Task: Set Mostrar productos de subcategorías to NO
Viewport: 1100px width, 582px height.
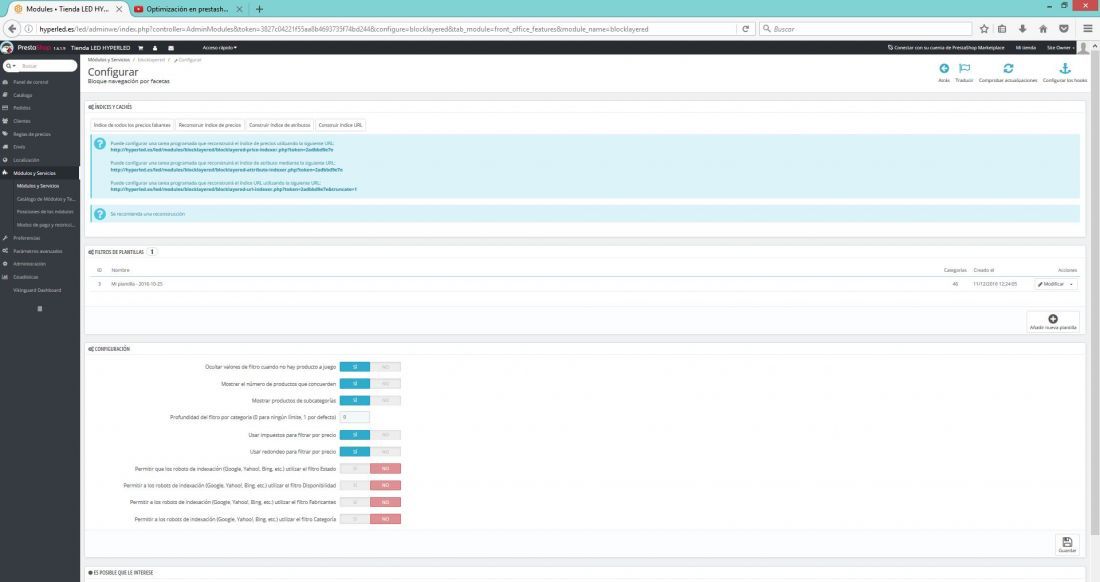Action: pyautogui.click(x=385, y=400)
